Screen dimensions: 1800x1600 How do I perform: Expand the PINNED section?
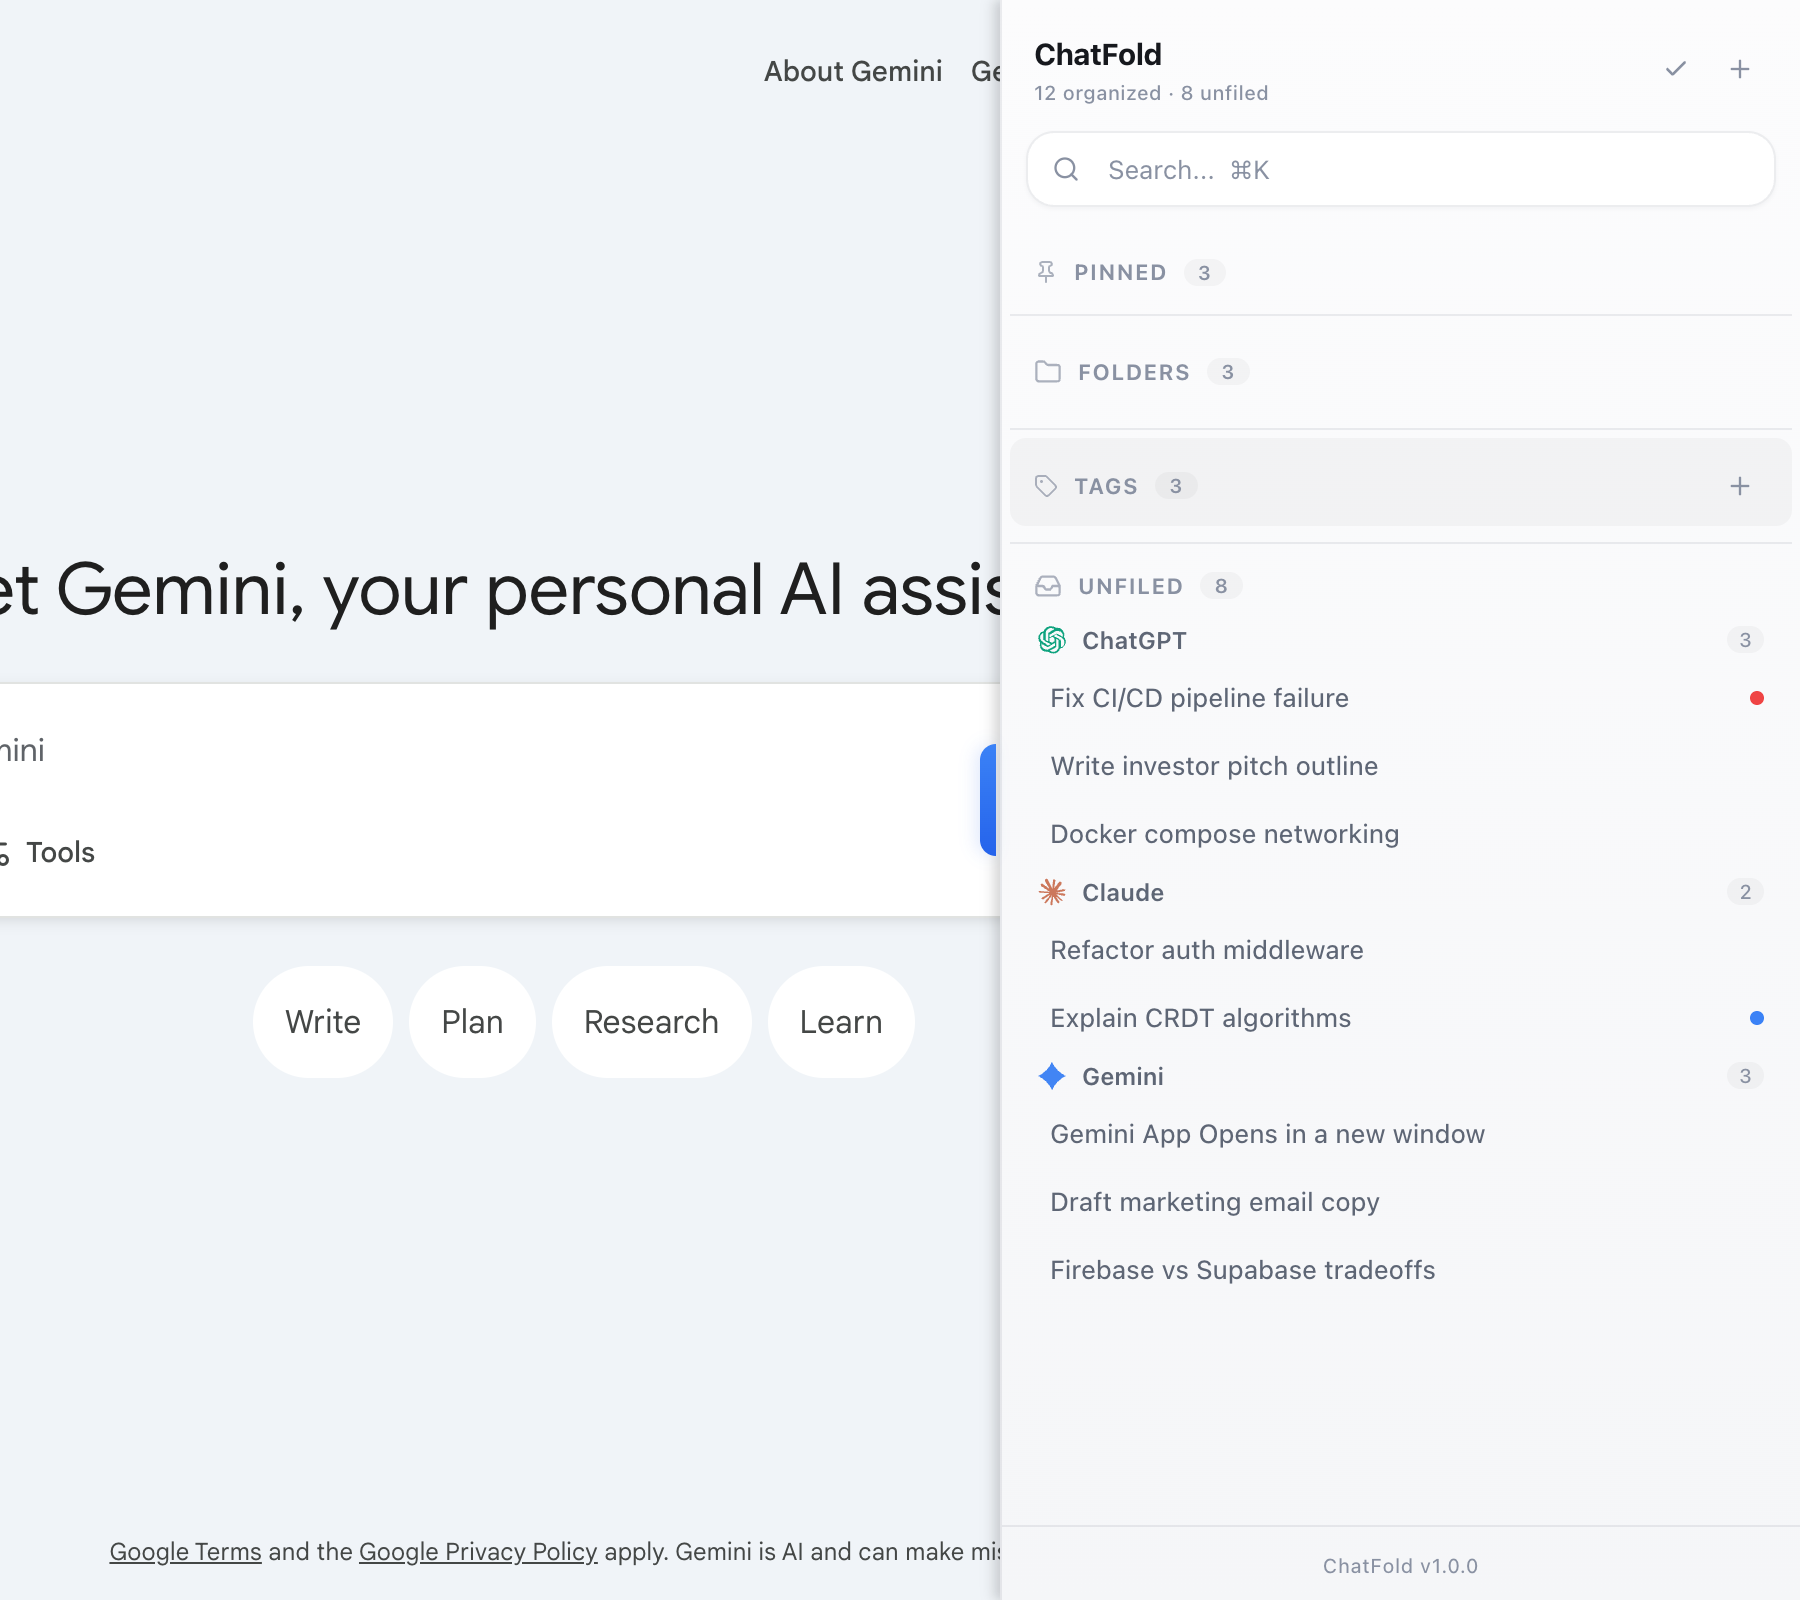click(x=1120, y=272)
